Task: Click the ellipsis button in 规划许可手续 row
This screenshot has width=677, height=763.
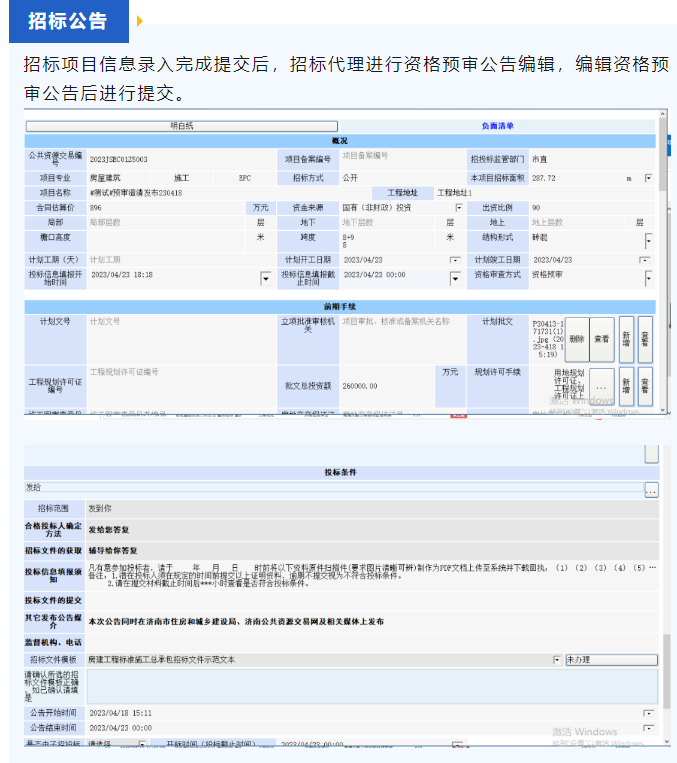Action: (x=601, y=385)
